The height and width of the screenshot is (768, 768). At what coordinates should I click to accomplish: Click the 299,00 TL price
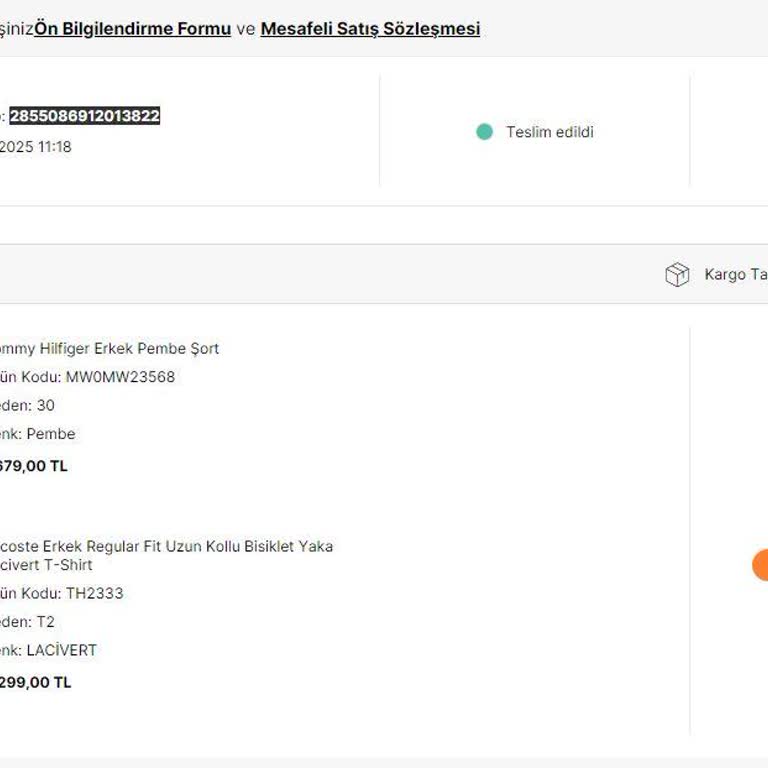36,683
